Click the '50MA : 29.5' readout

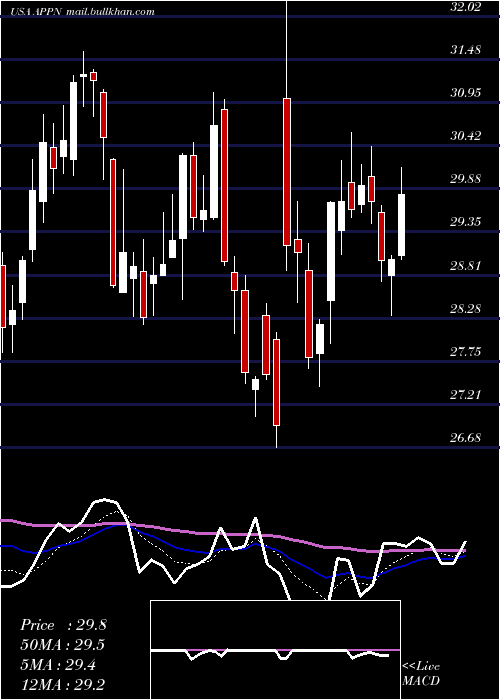63,645
